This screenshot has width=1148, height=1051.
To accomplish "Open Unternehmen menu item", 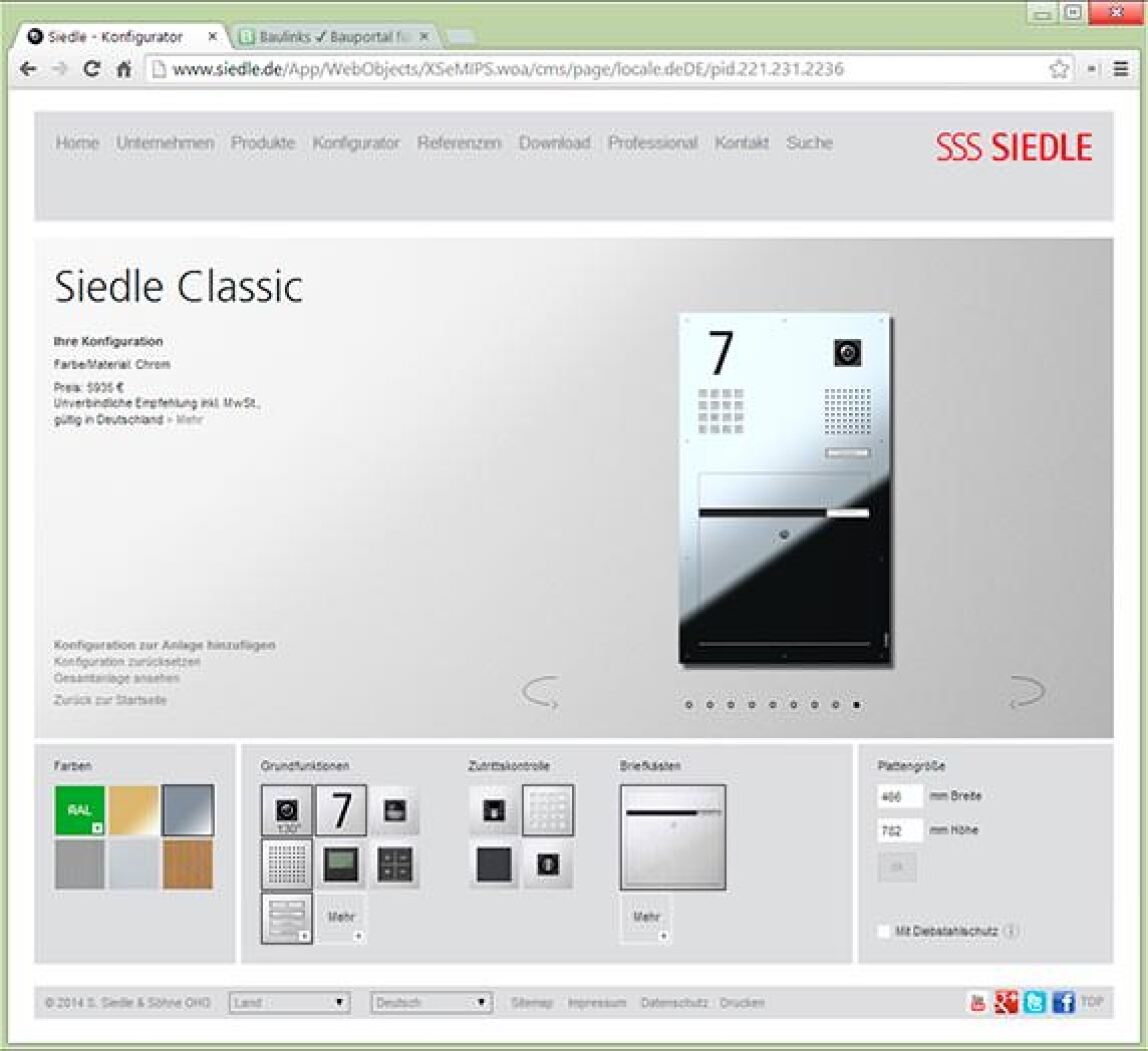I will coord(165,143).
